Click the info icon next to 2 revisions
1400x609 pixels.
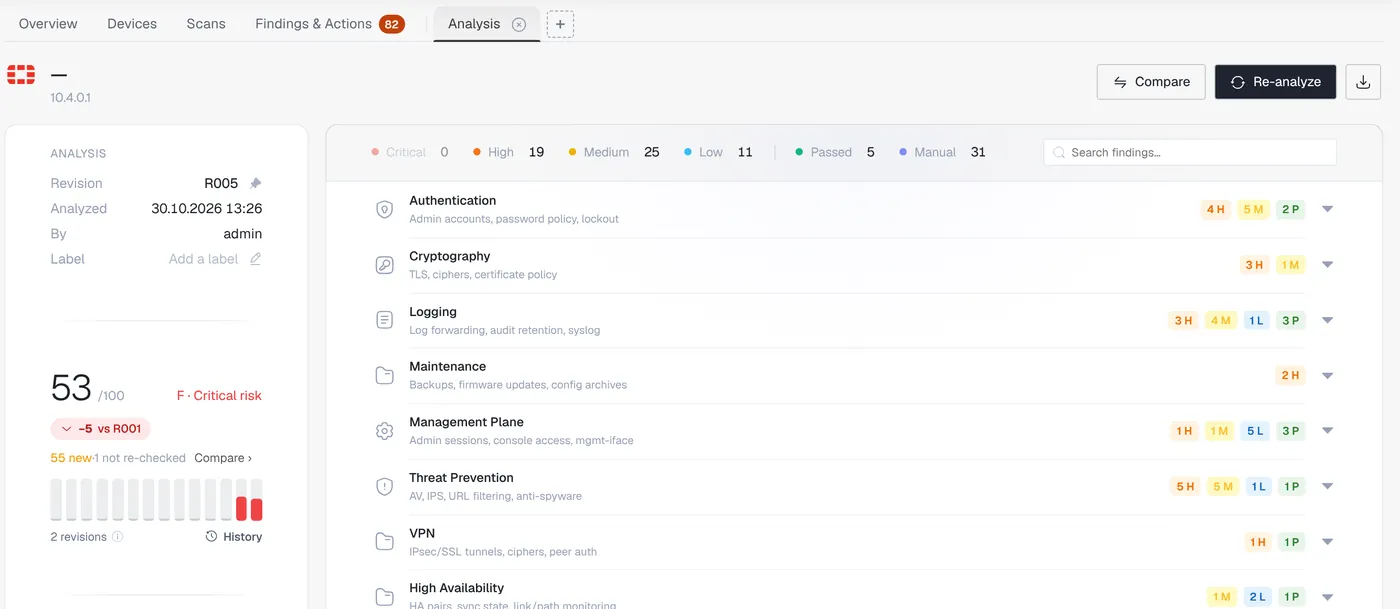(x=117, y=537)
